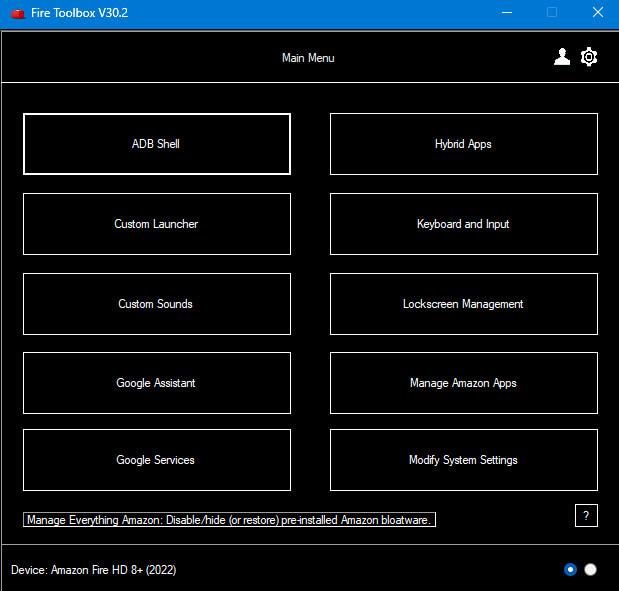Screen dimensions: 619x591
Task: Click the Device: Amazon Fire HD 8+ (2022) text
Action: (94, 570)
